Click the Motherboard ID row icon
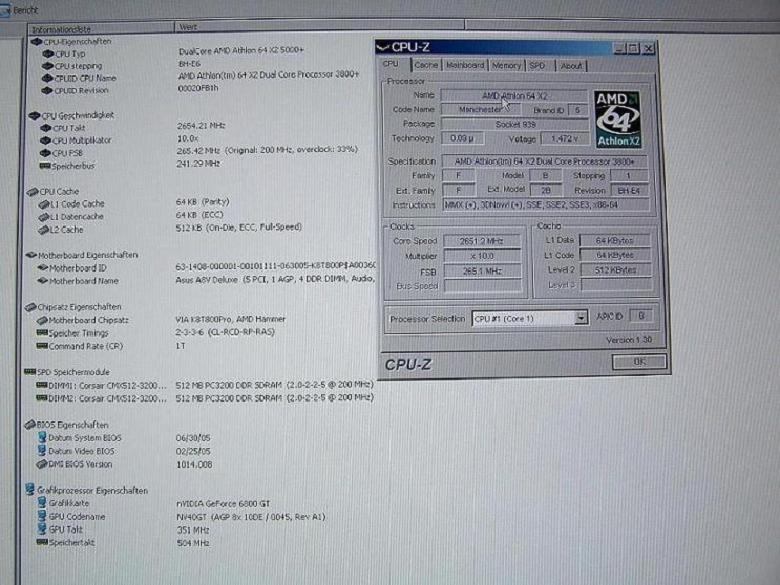The width and height of the screenshot is (780, 585). [x=42, y=268]
